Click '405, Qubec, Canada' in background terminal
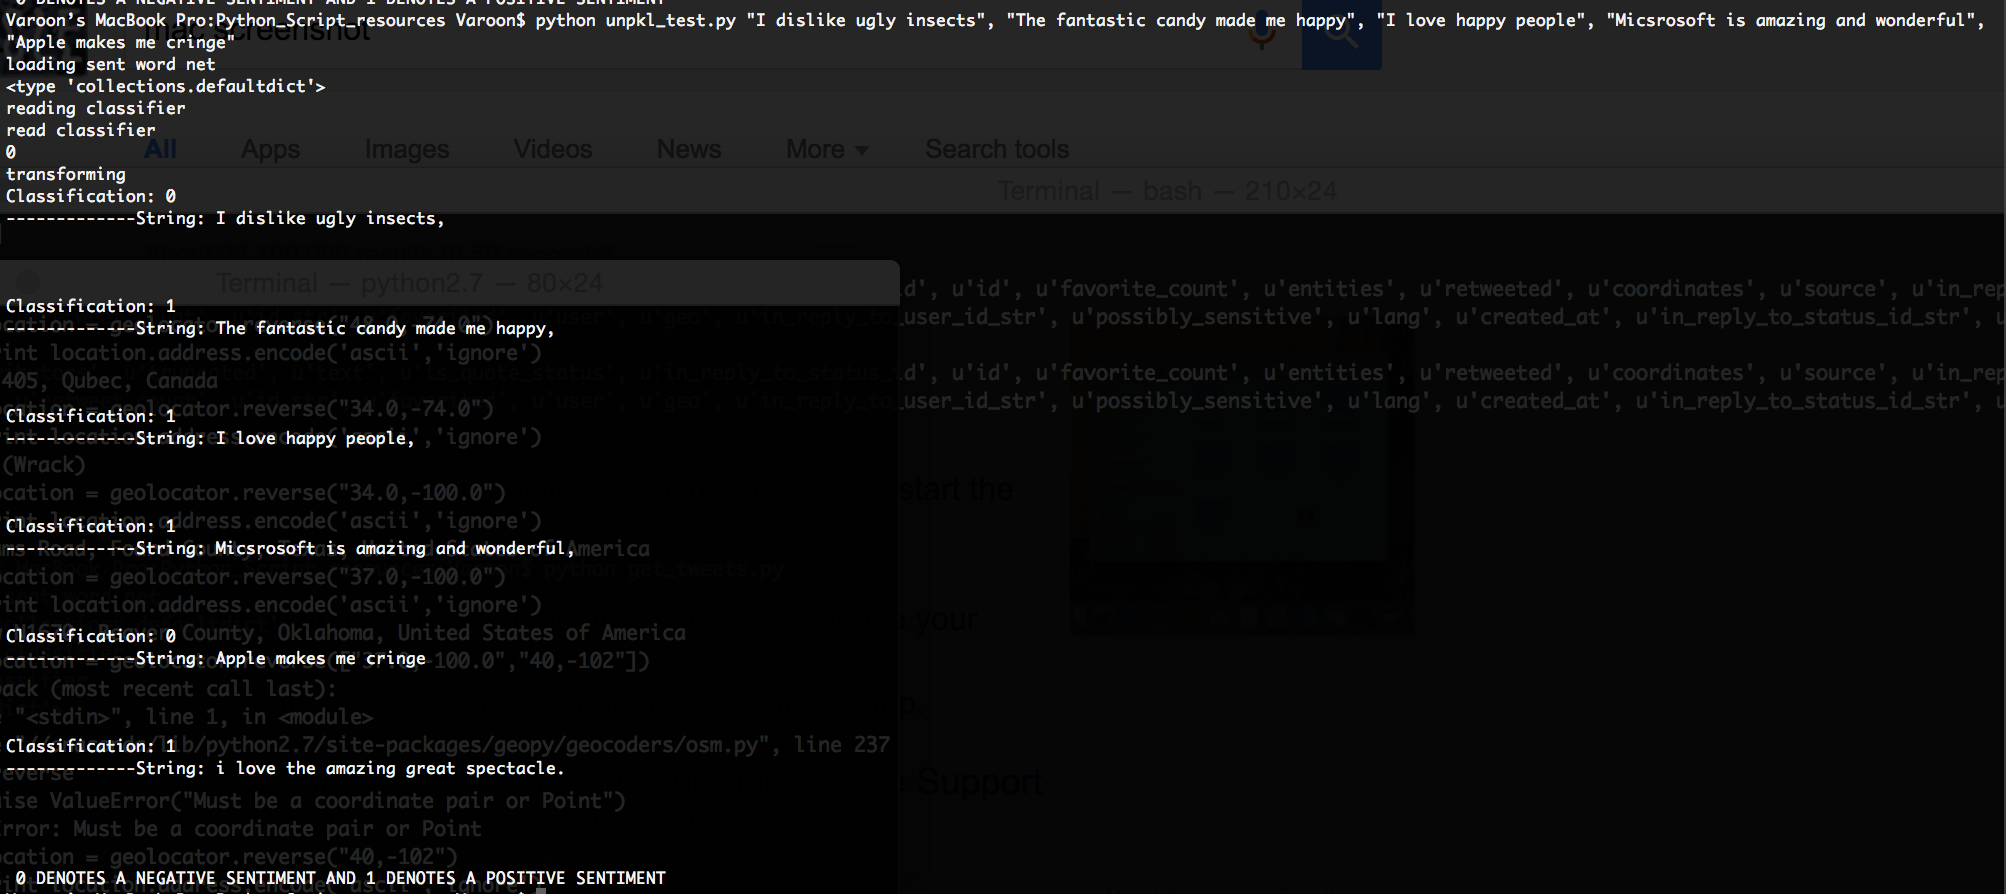The width and height of the screenshot is (2006, 894). tap(110, 381)
